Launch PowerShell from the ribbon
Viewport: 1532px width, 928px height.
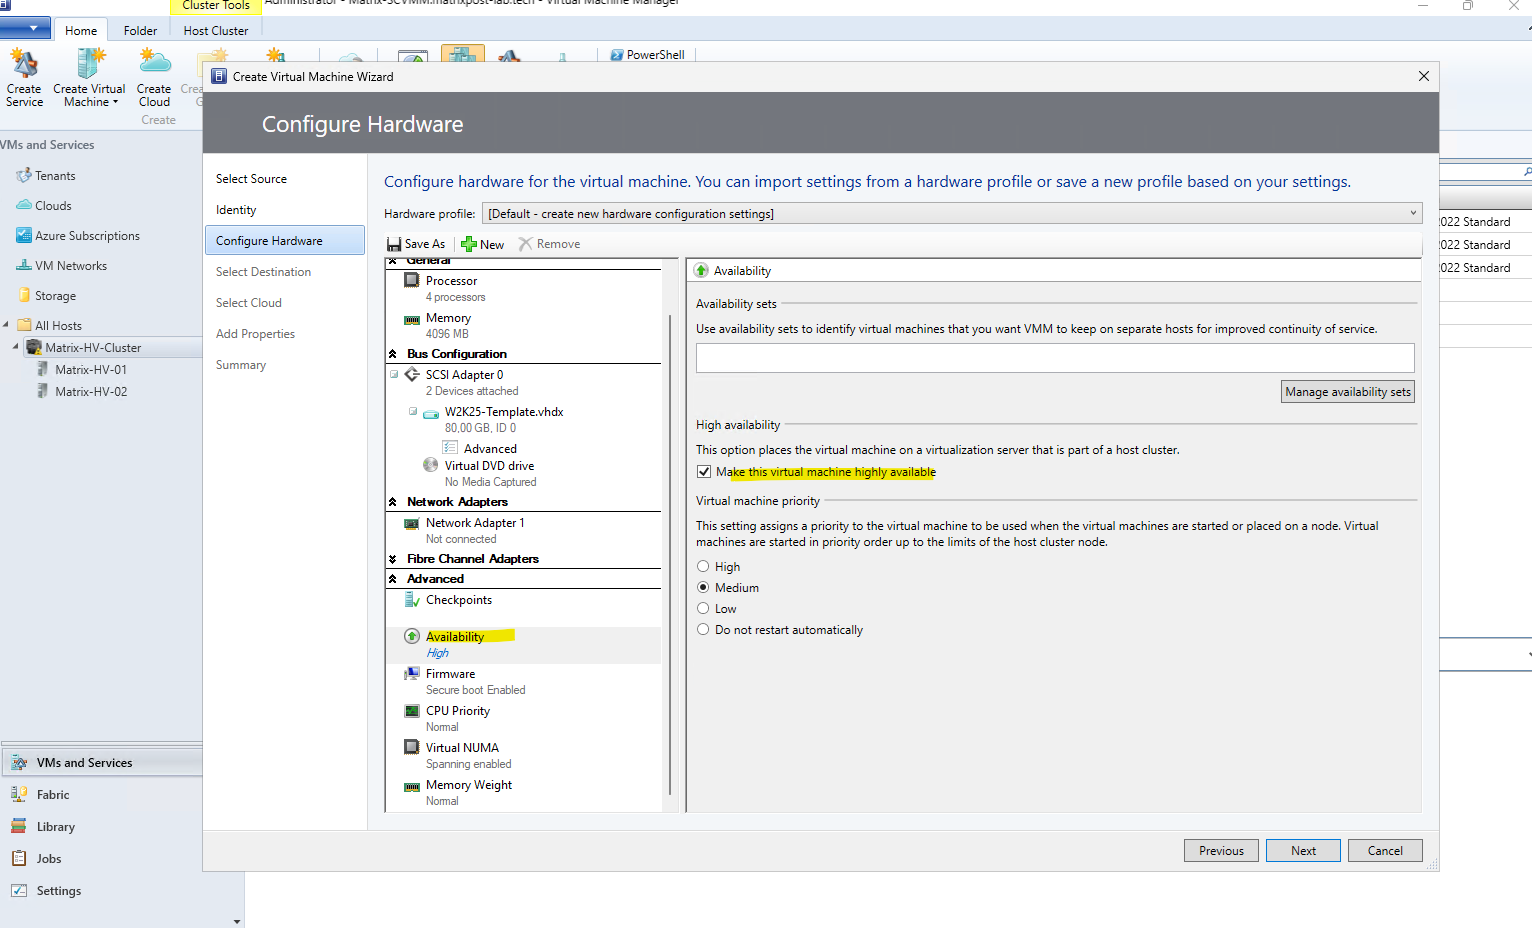pos(647,55)
